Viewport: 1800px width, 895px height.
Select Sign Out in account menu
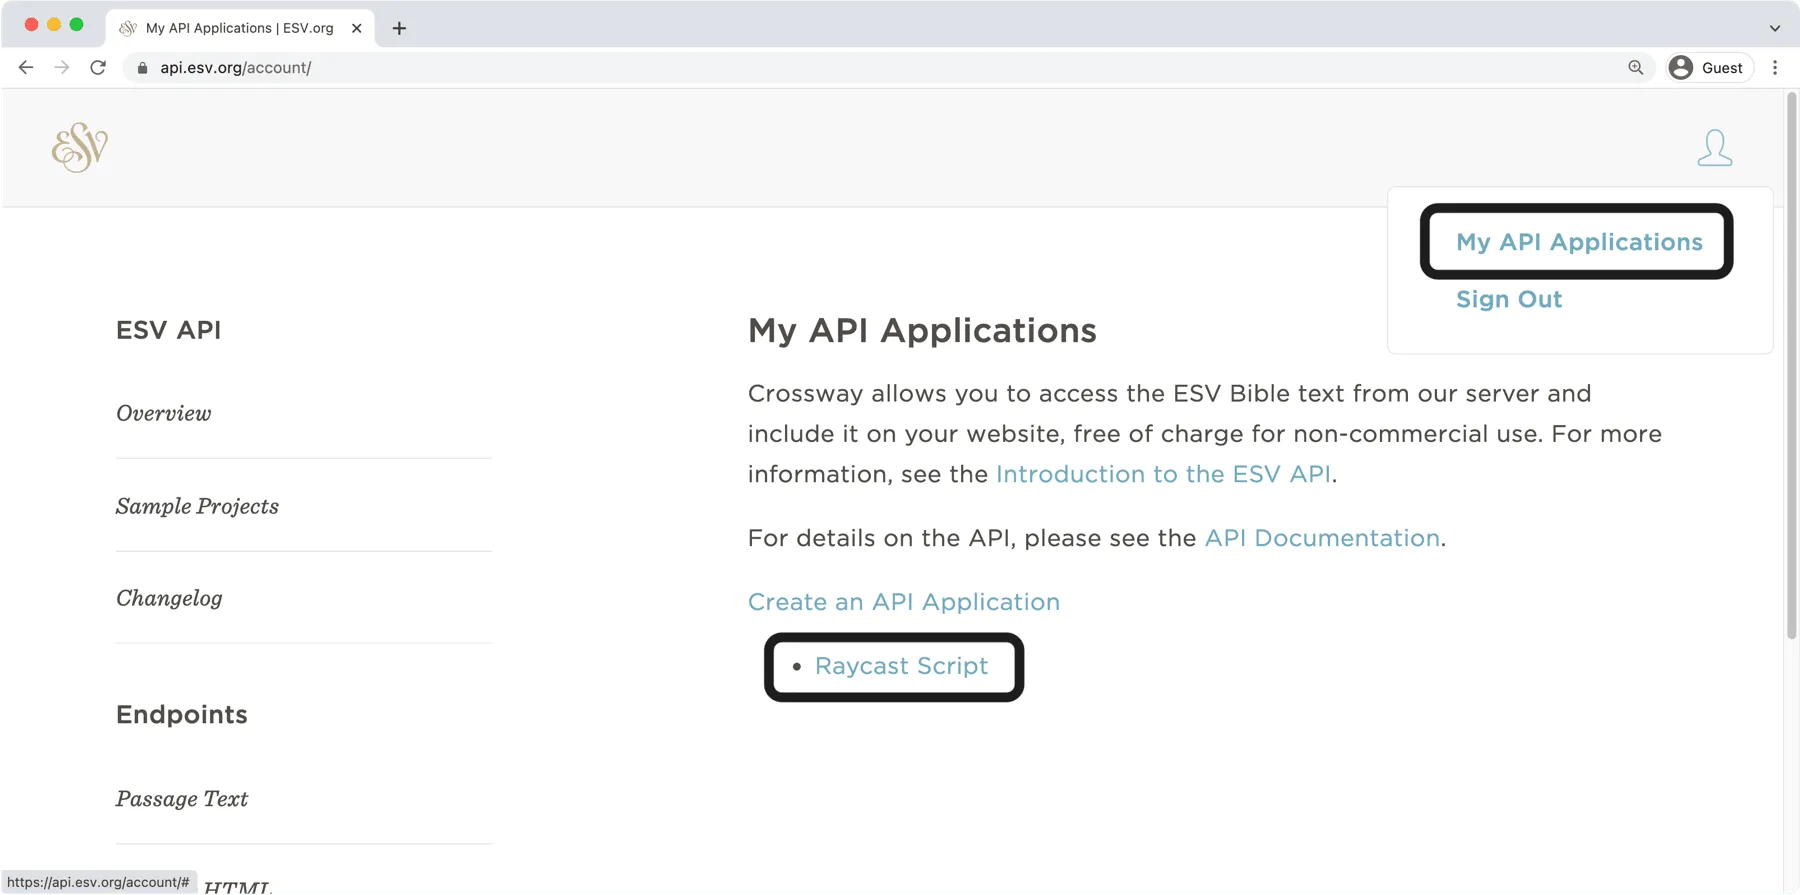point(1508,299)
